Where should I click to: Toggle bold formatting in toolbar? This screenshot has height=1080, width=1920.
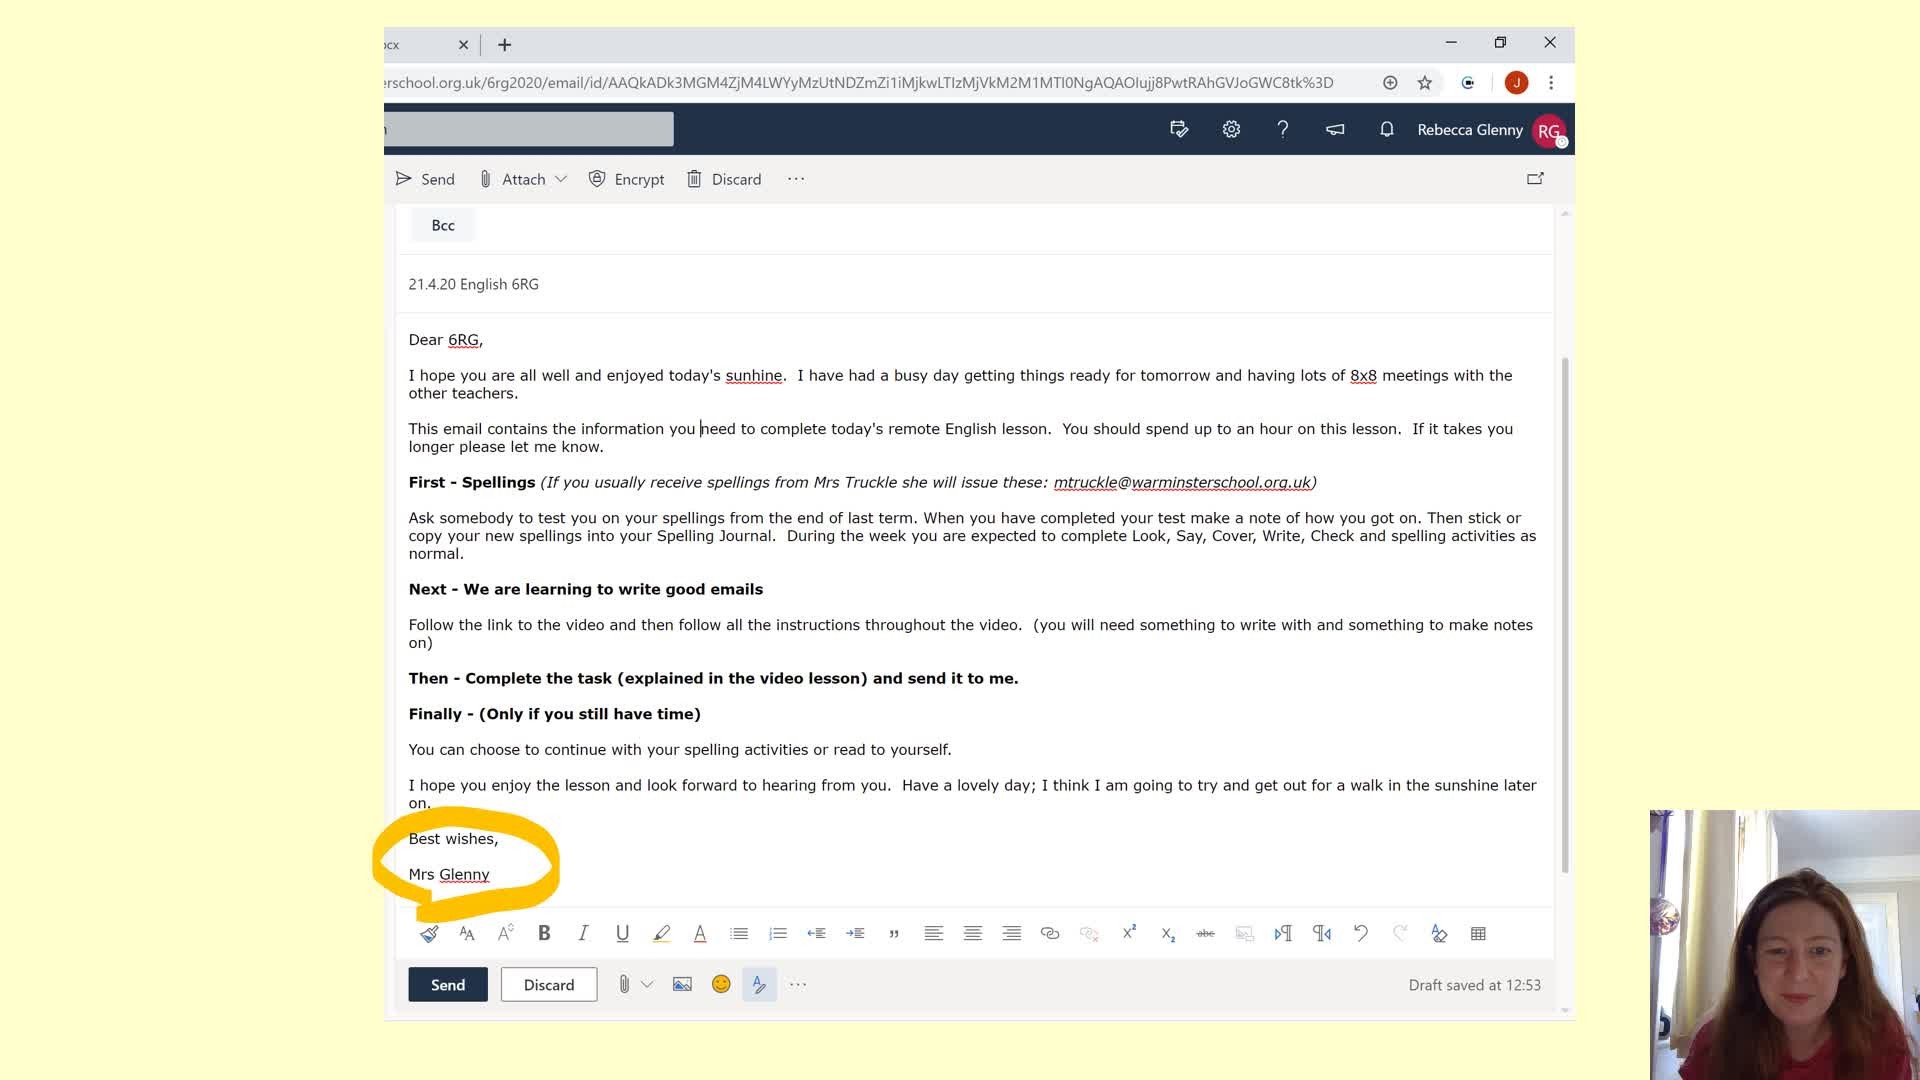click(544, 933)
